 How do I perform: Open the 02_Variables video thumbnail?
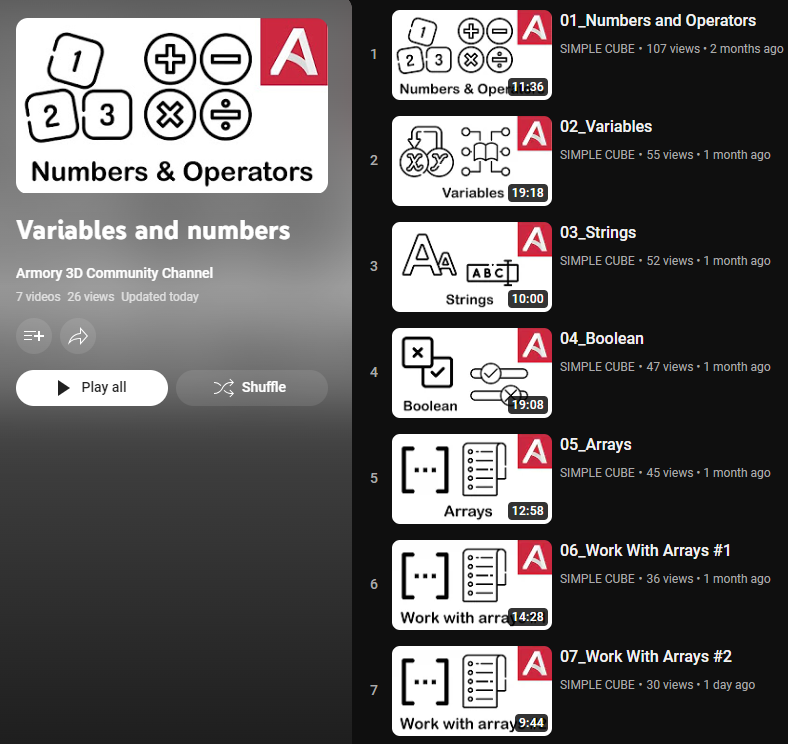coord(472,161)
